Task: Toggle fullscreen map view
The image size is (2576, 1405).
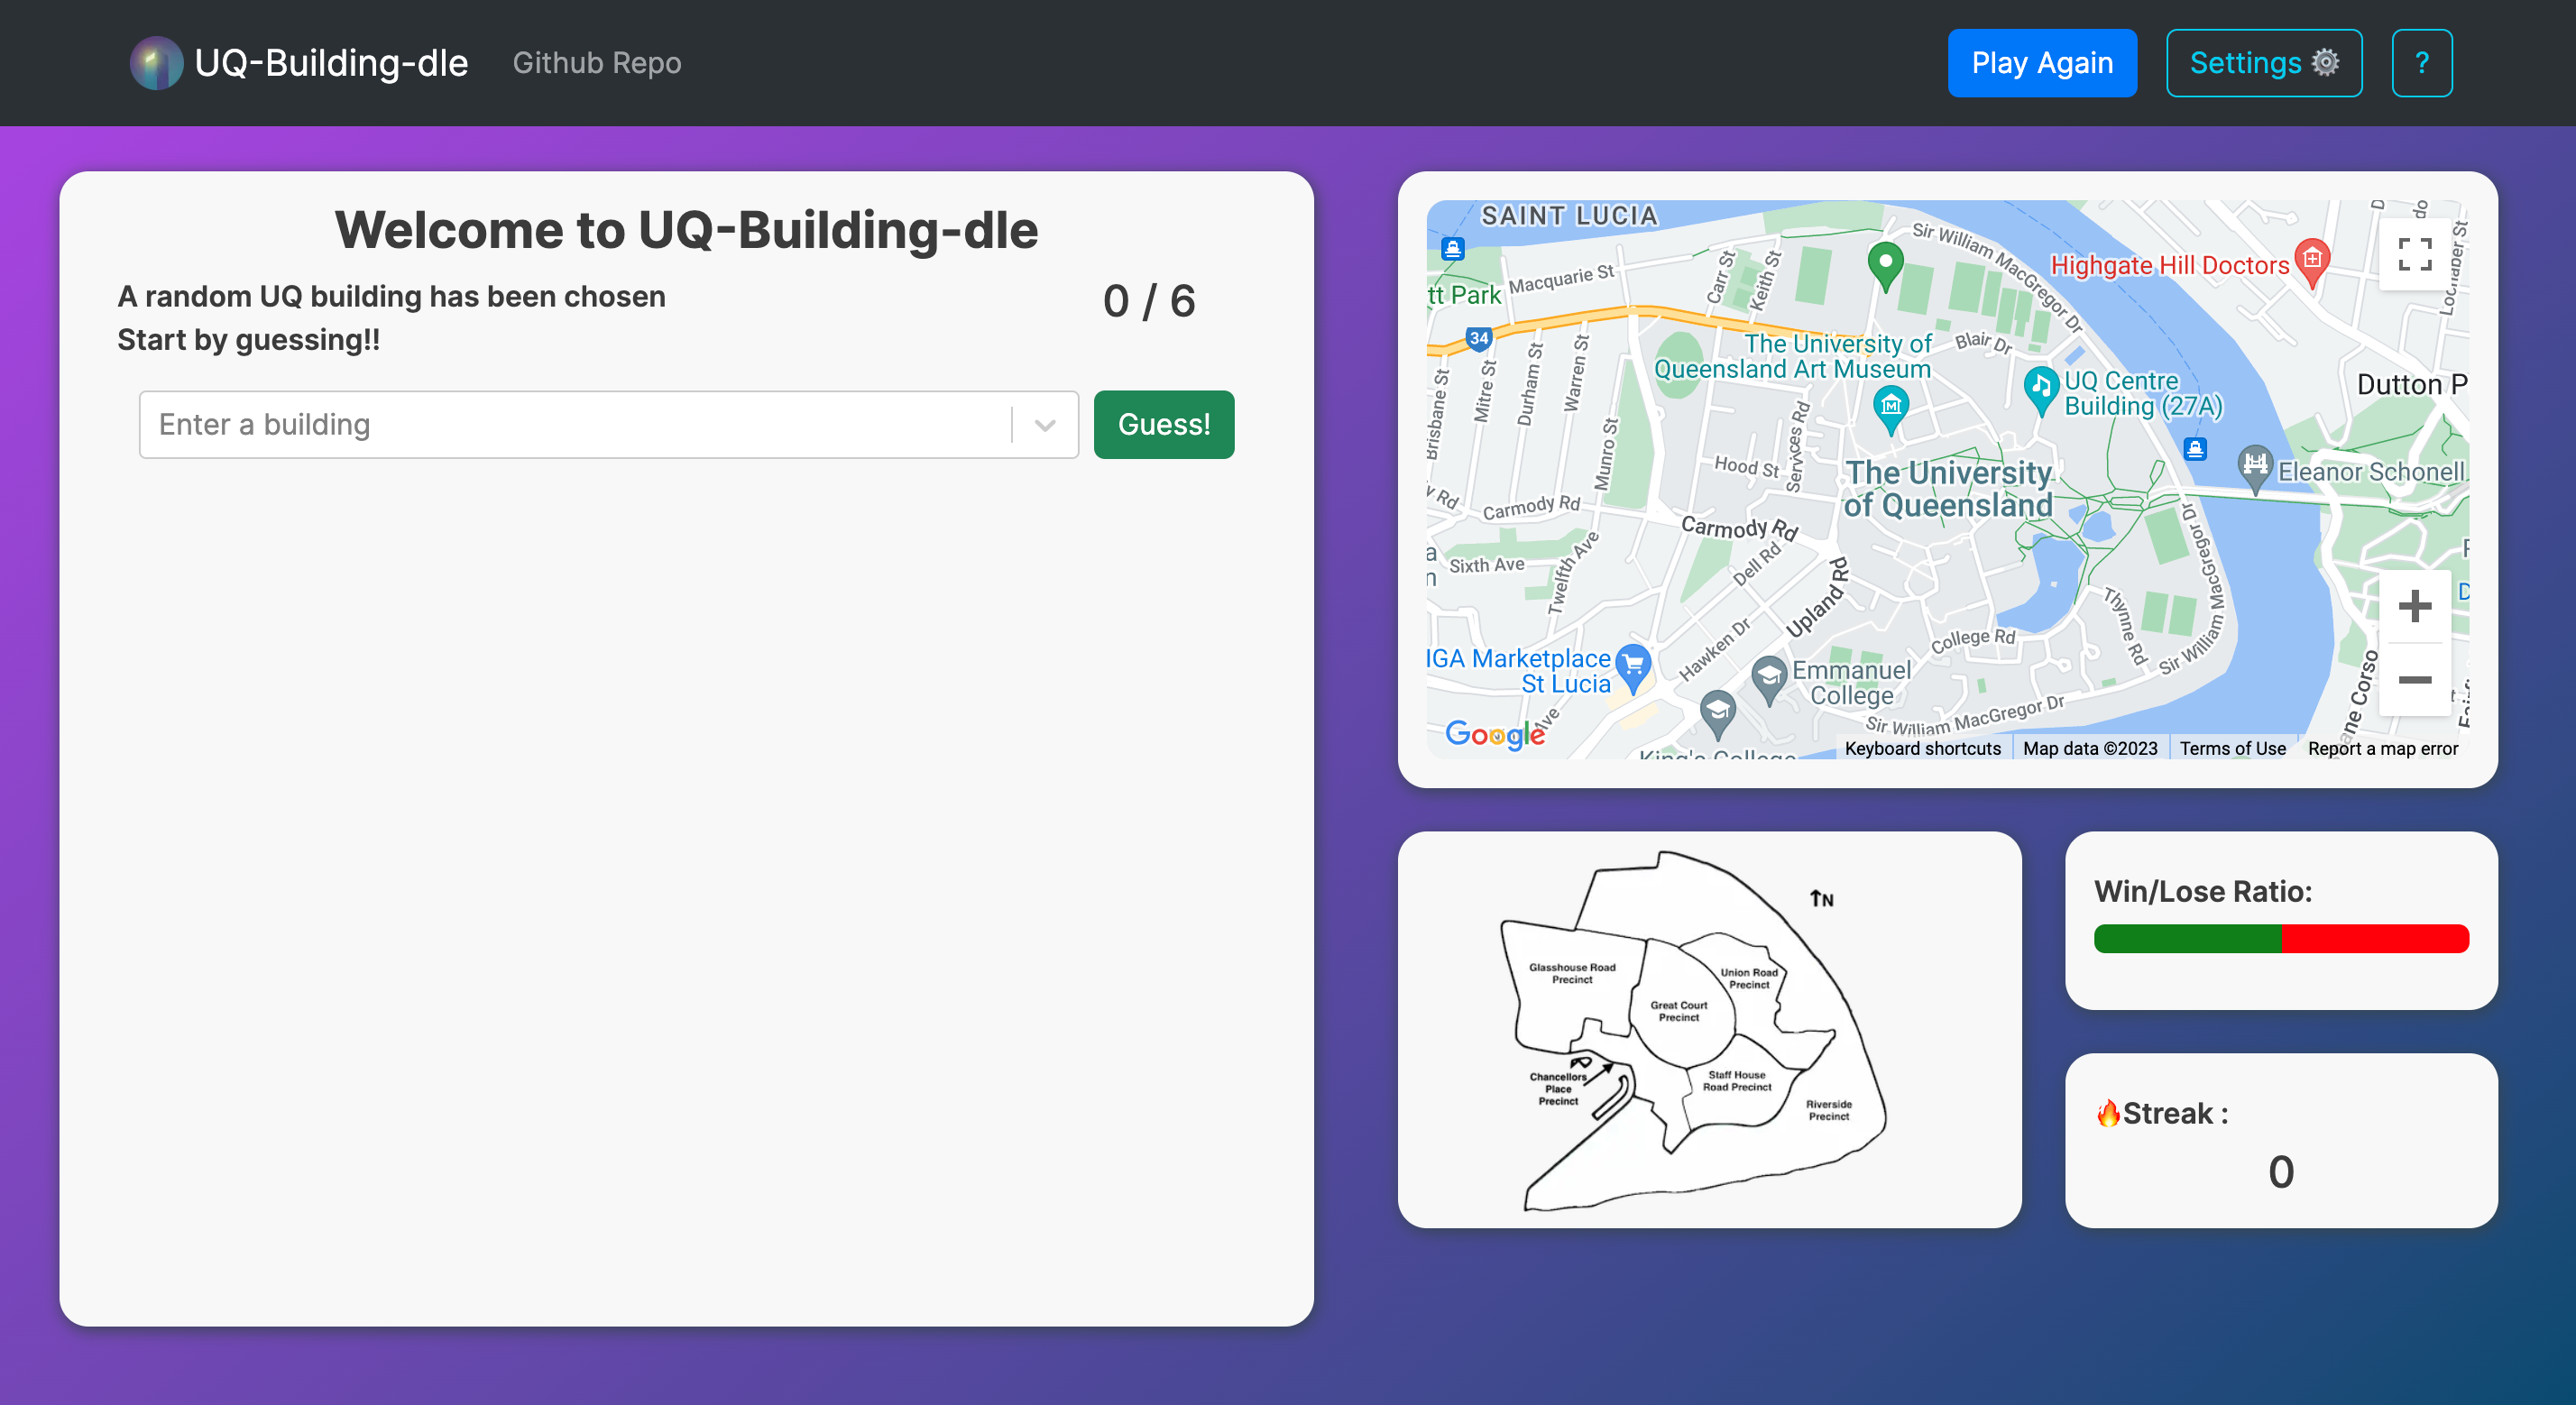Action: pyautogui.click(x=2414, y=254)
